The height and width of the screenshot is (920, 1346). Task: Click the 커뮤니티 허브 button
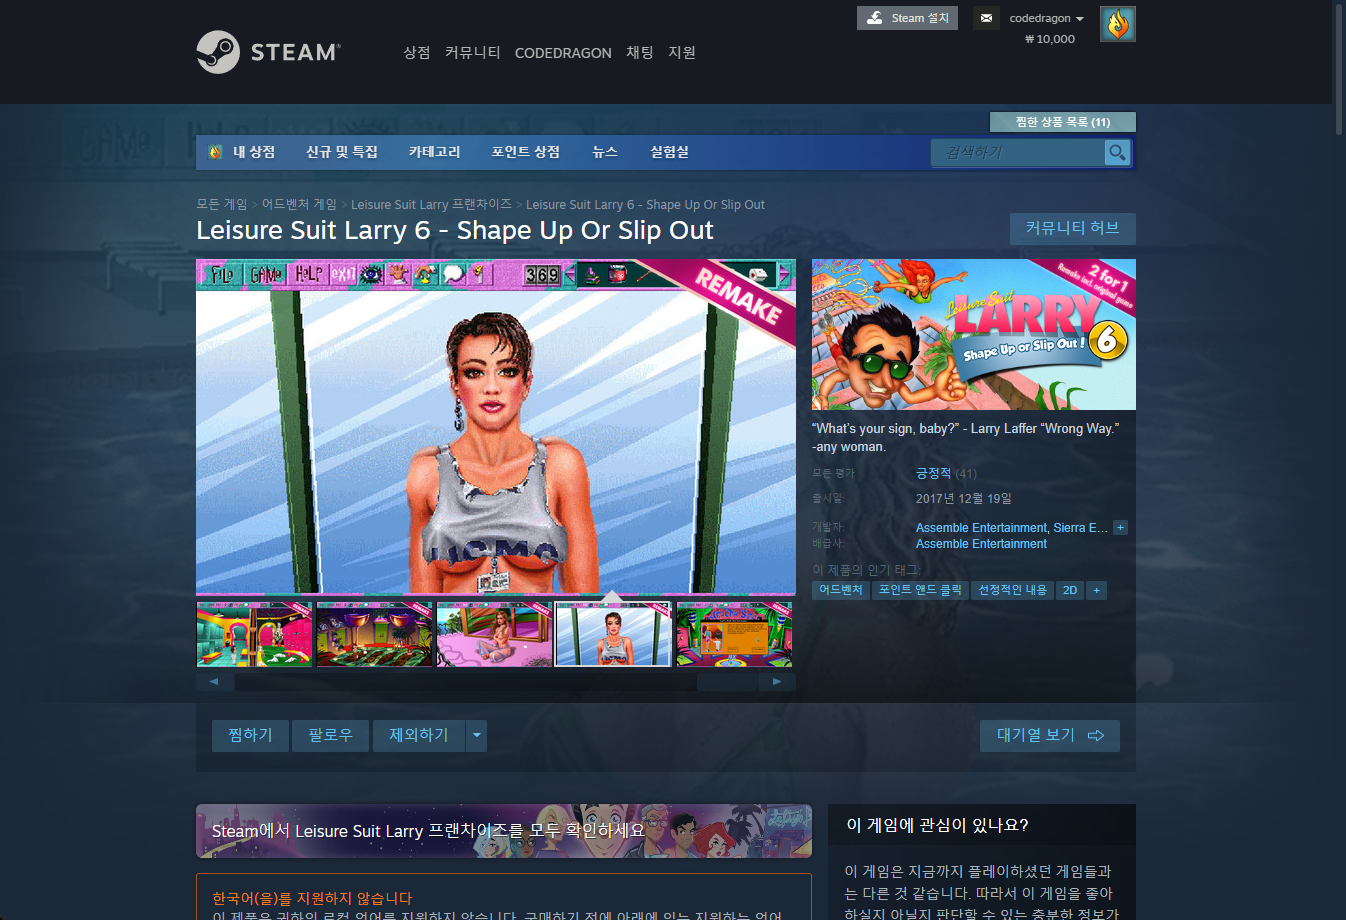pyautogui.click(x=1072, y=228)
